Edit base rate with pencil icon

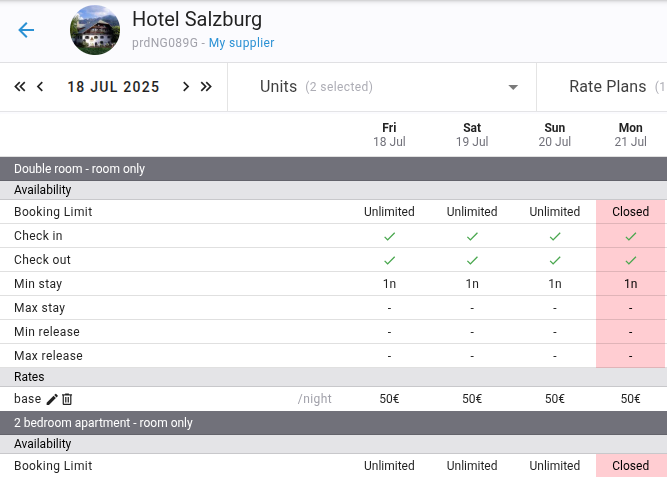(x=52, y=399)
